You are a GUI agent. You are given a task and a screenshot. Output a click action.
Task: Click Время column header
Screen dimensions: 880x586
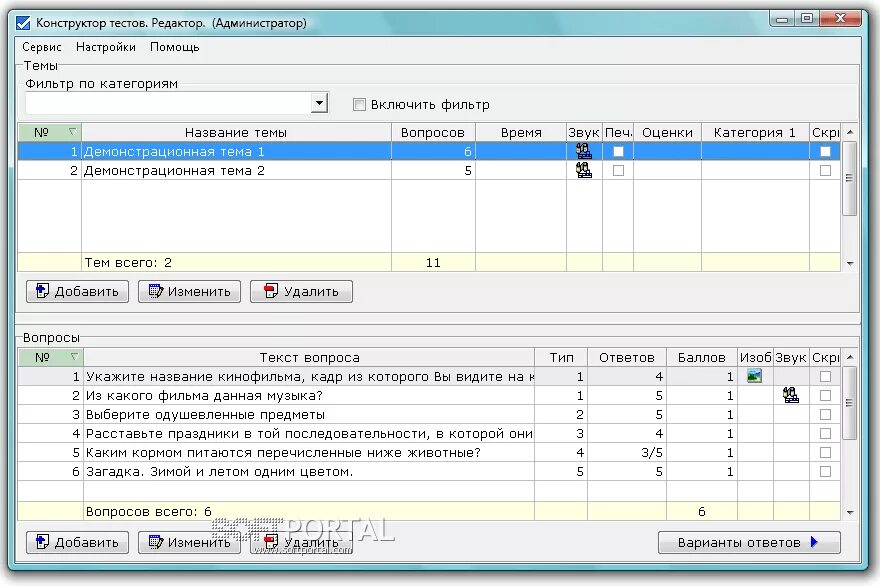point(521,132)
